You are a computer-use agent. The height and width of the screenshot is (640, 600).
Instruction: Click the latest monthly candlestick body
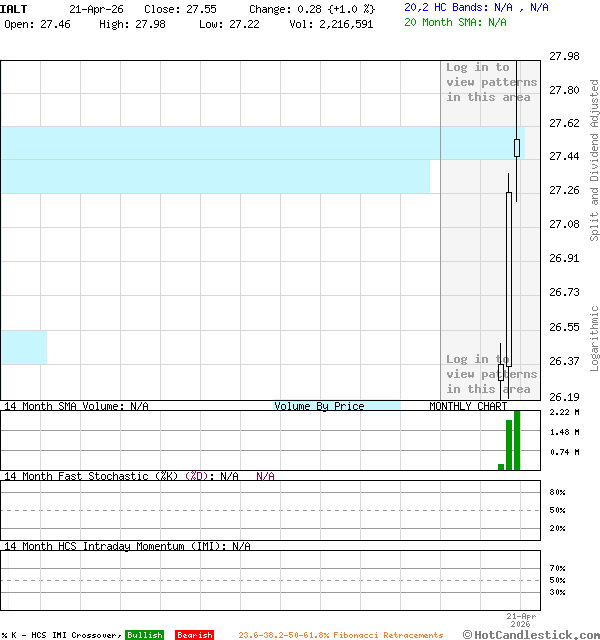517,148
